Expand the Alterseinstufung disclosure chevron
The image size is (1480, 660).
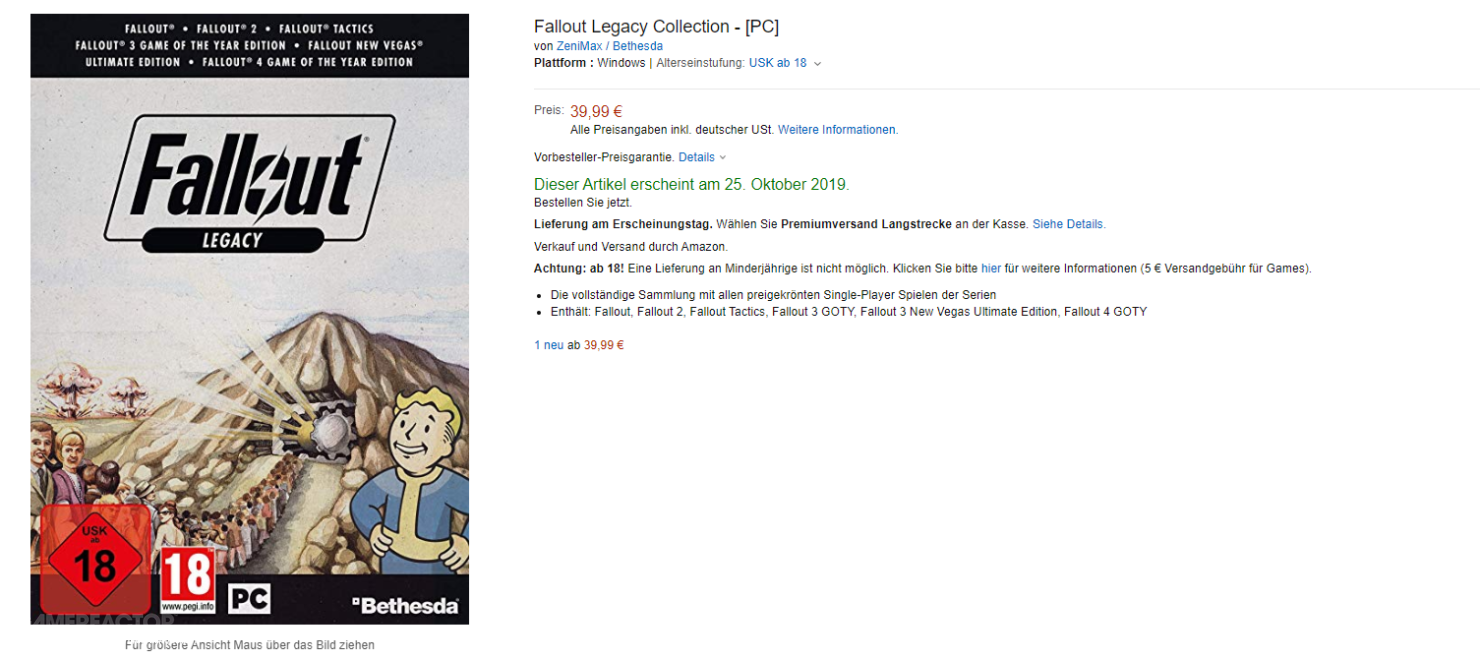(x=818, y=63)
